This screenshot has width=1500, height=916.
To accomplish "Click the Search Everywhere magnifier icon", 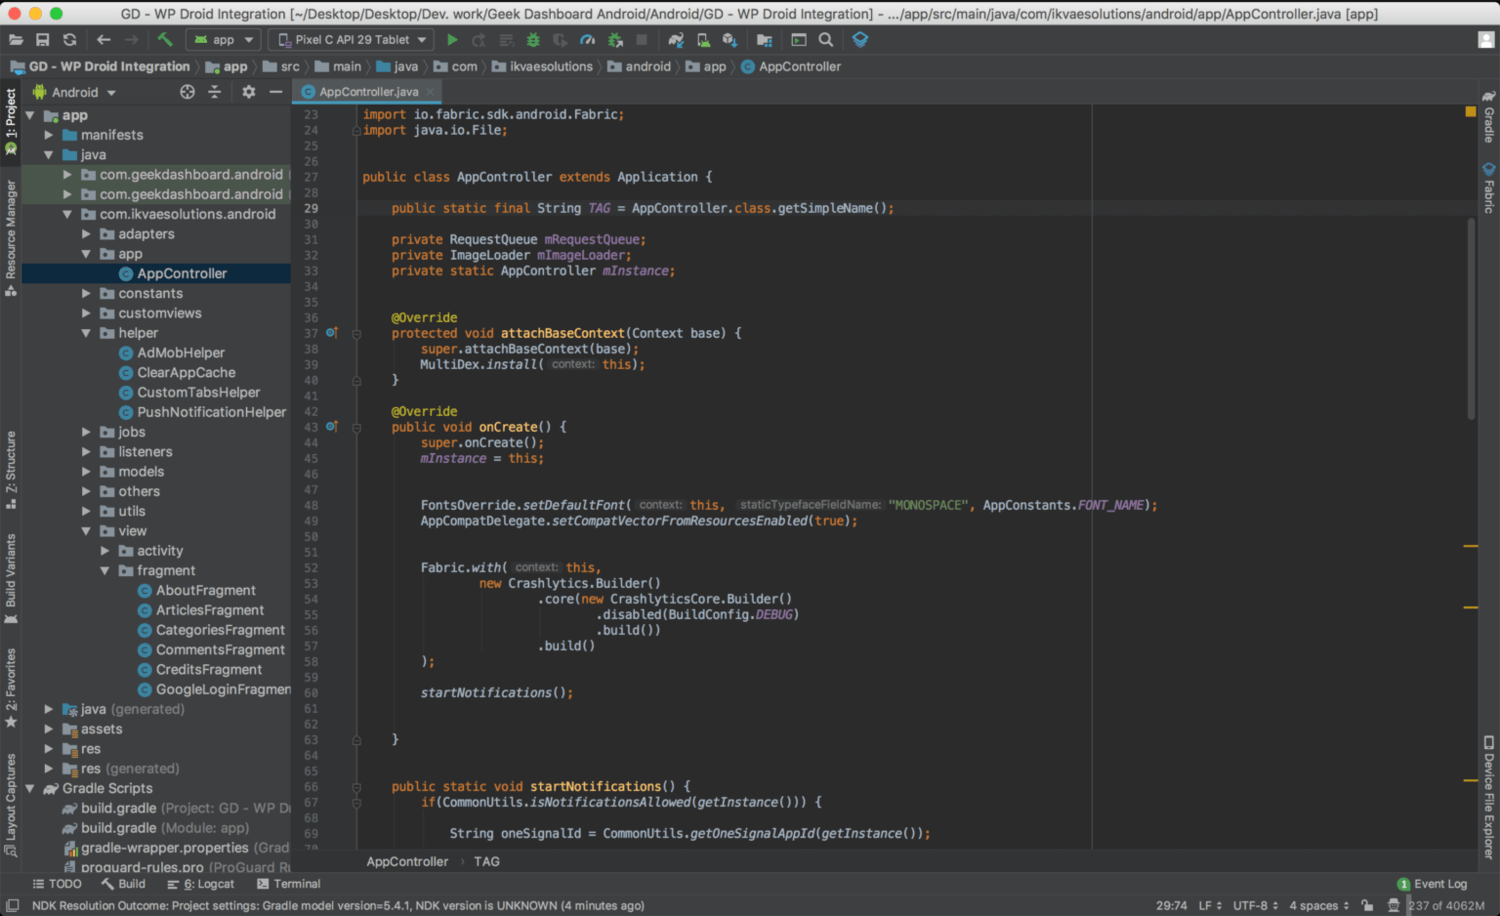I will pyautogui.click(x=824, y=40).
